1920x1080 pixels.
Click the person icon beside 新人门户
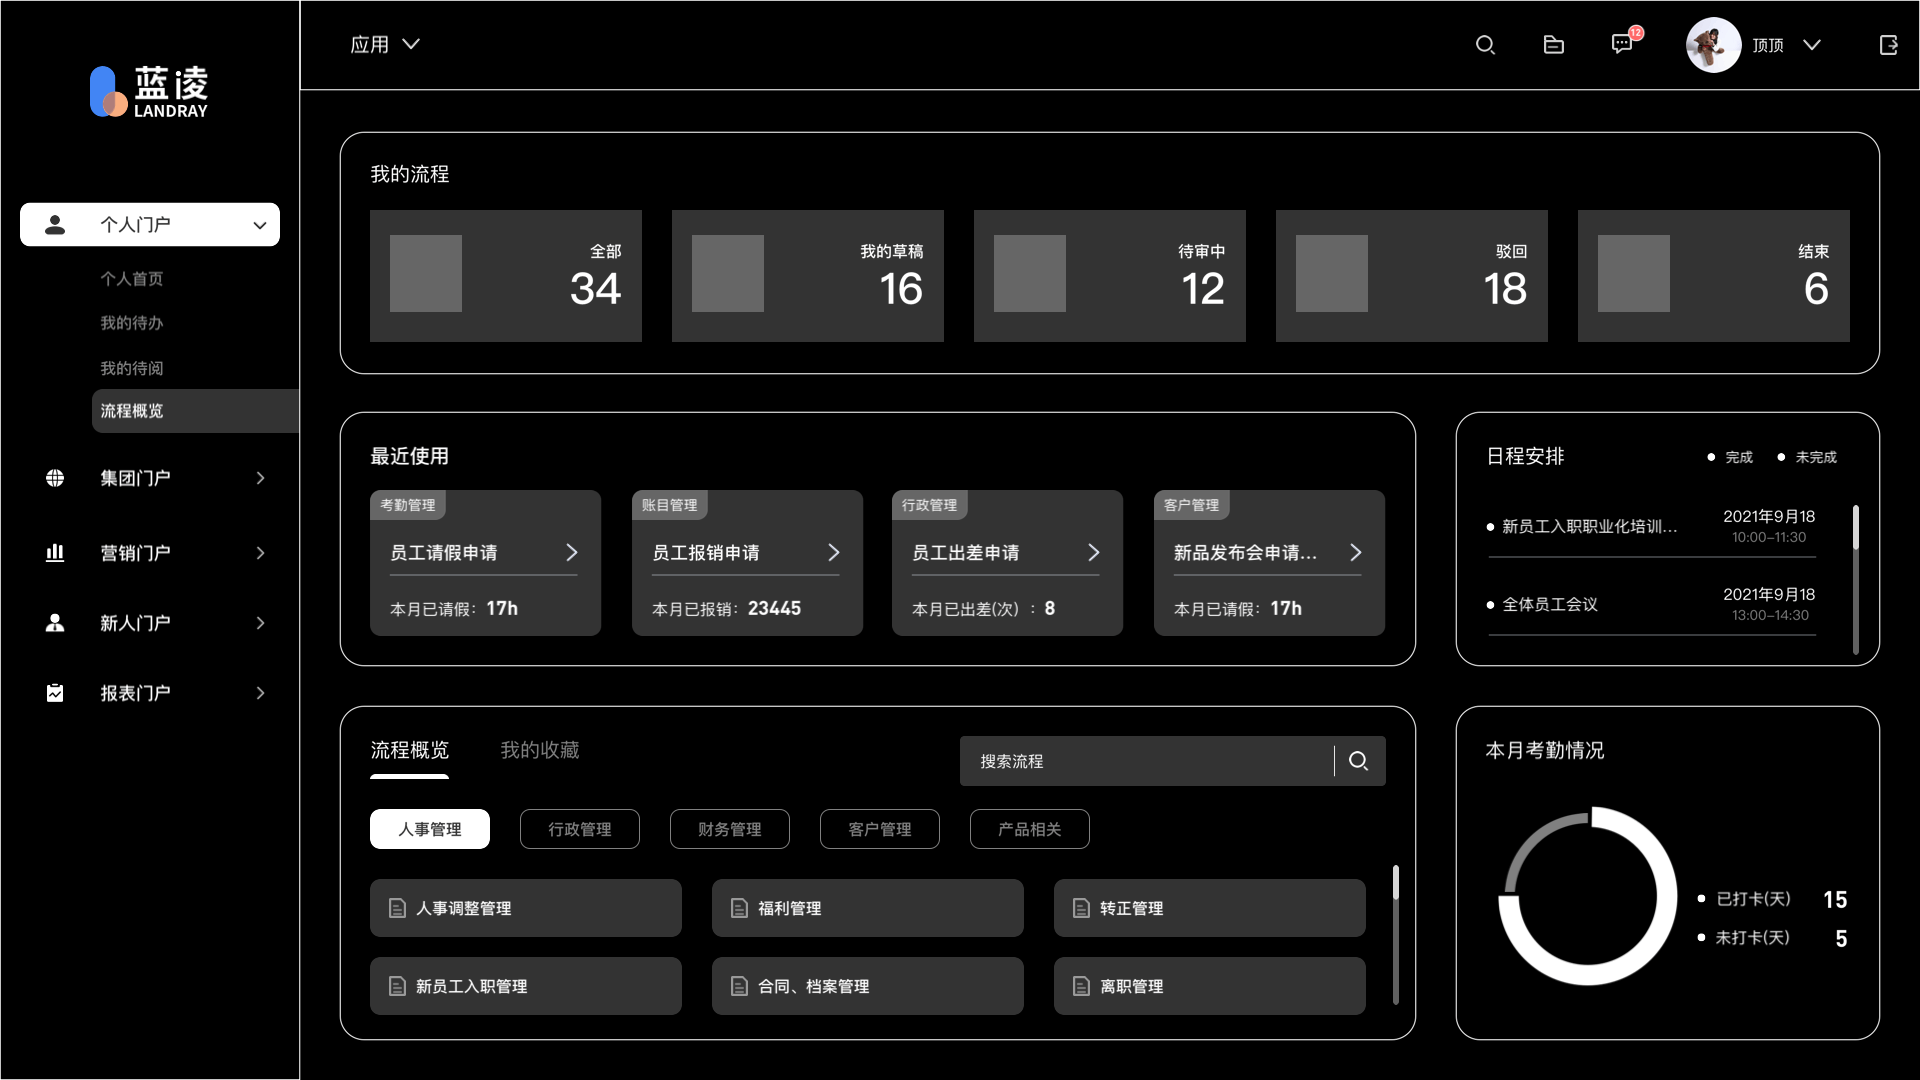(55, 623)
